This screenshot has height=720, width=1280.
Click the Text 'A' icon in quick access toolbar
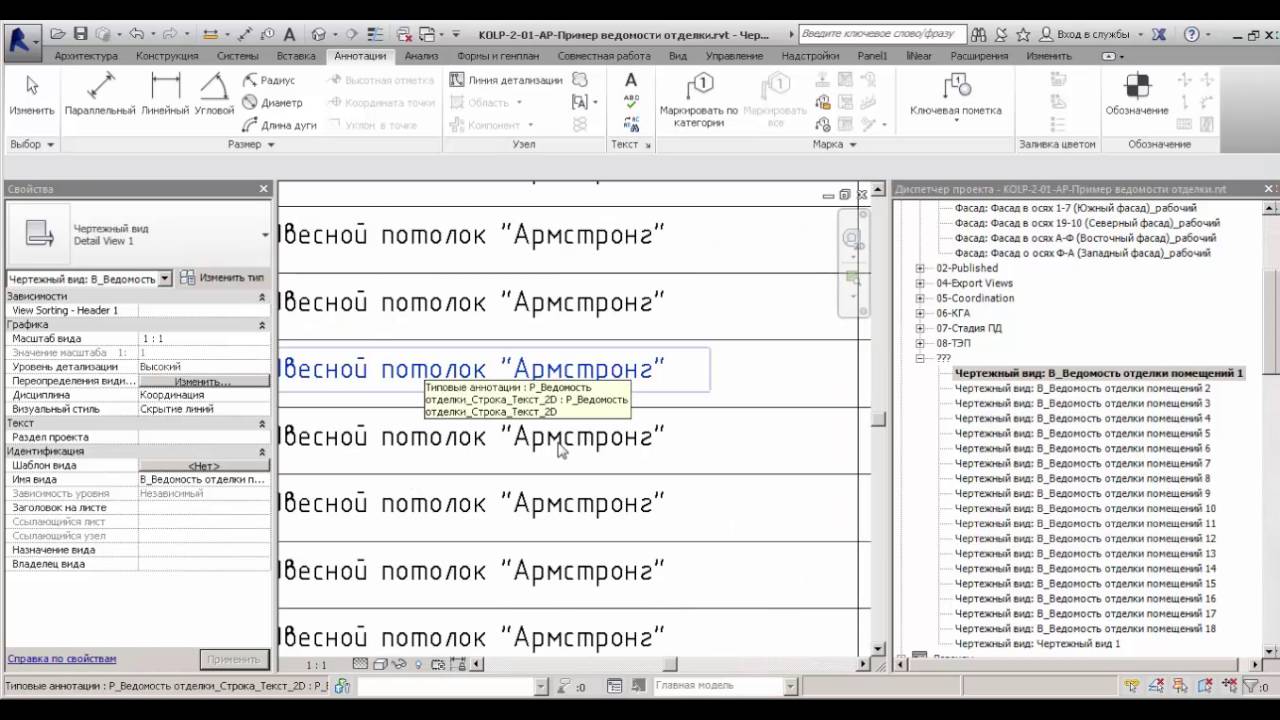[x=289, y=34]
